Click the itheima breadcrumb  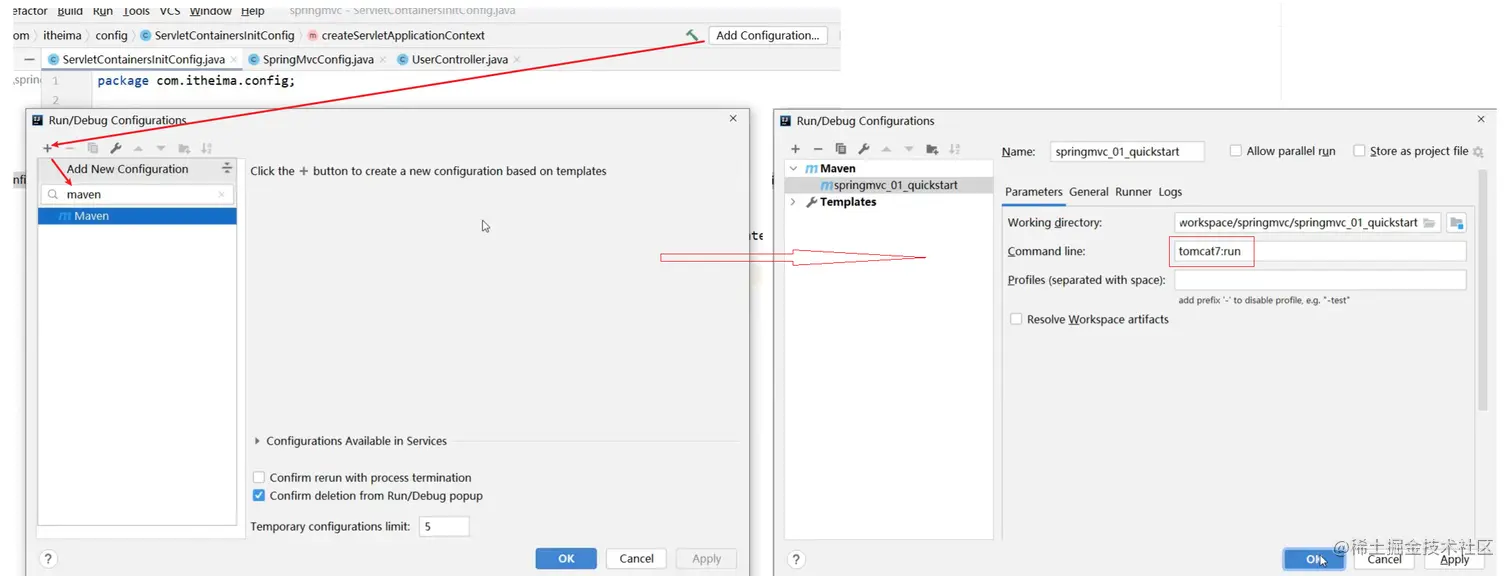click(62, 35)
